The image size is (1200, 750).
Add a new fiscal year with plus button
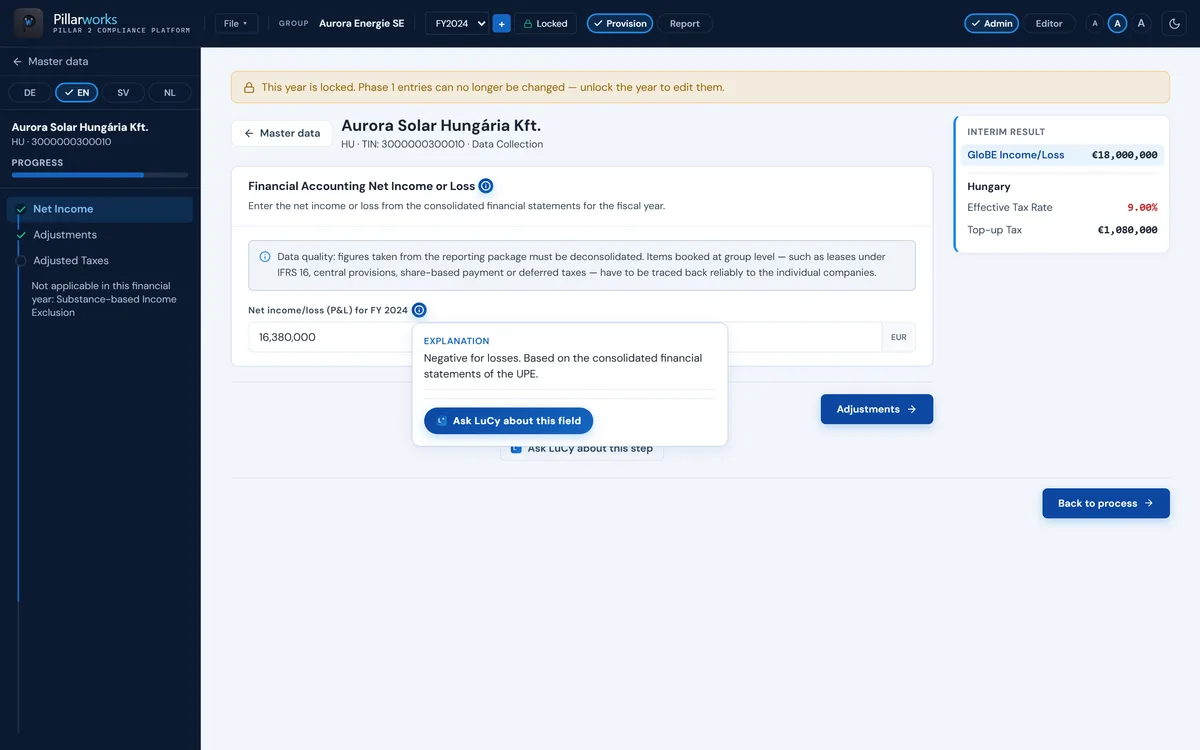[502, 23]
